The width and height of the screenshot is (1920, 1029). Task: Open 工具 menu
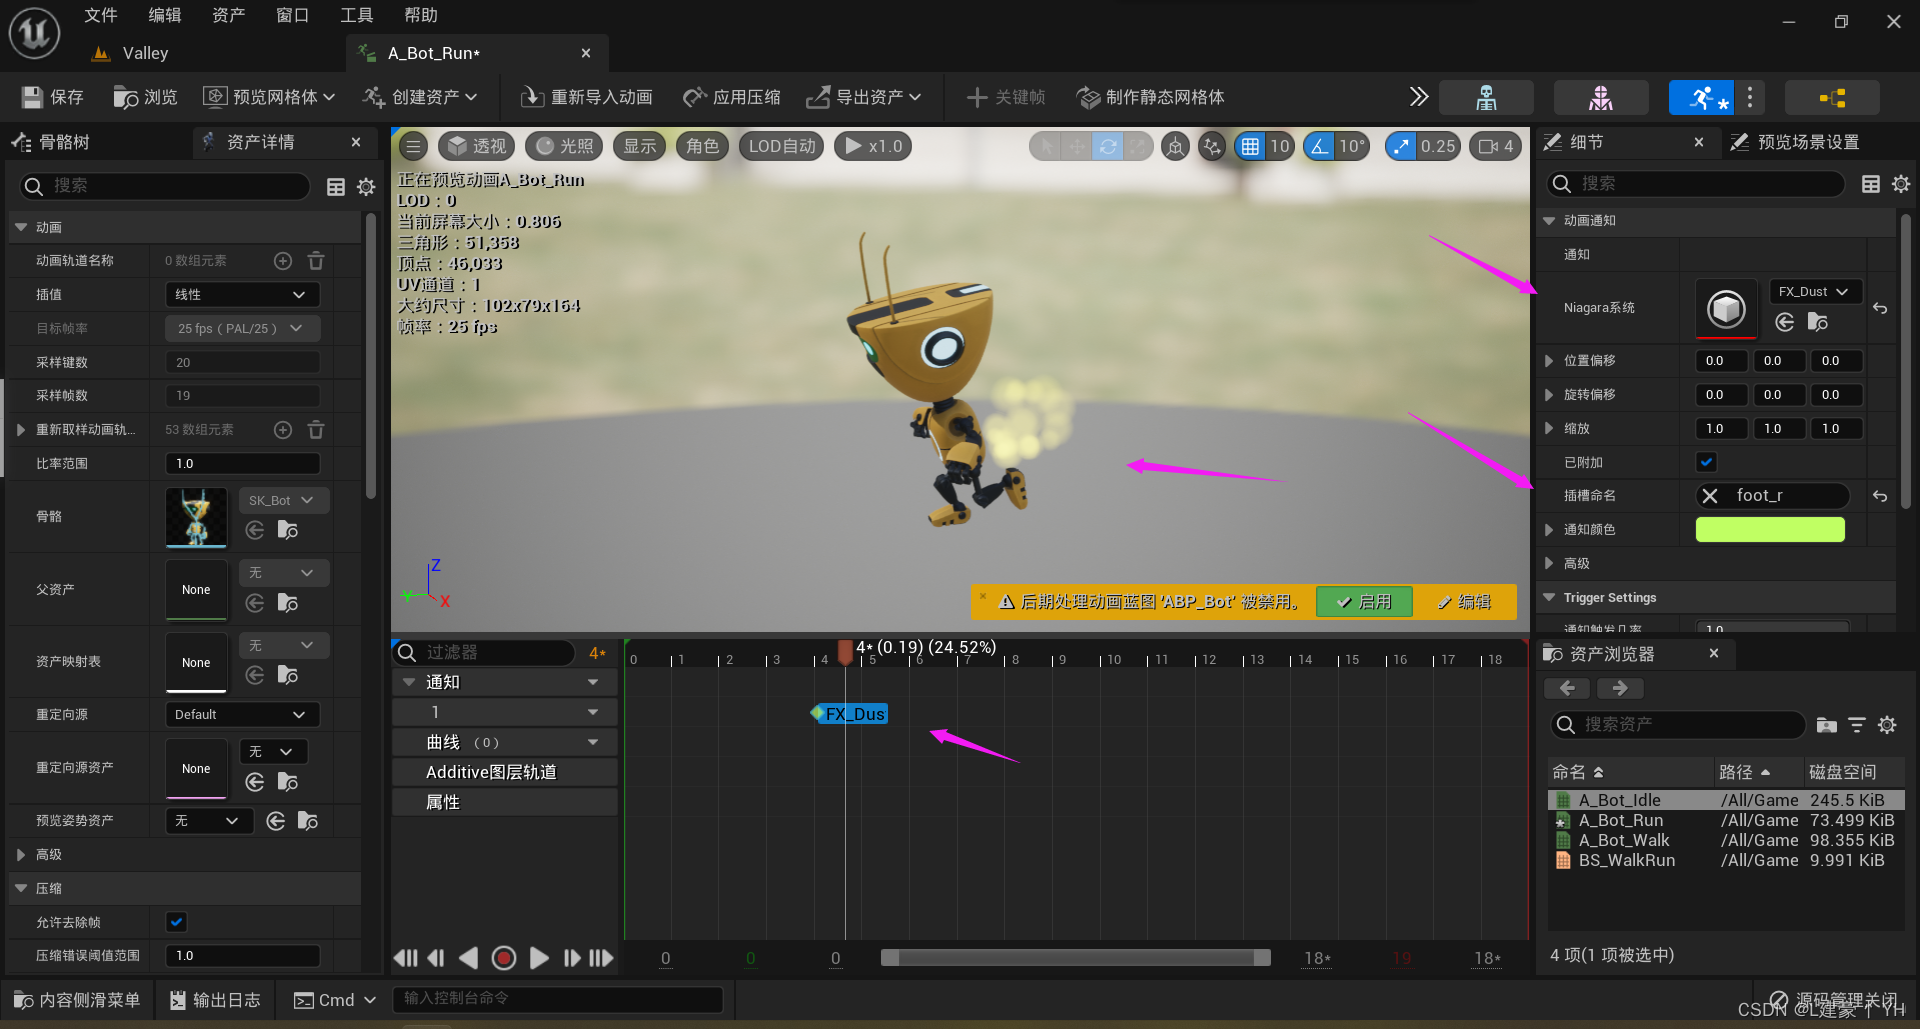click(x=357, y=15)
